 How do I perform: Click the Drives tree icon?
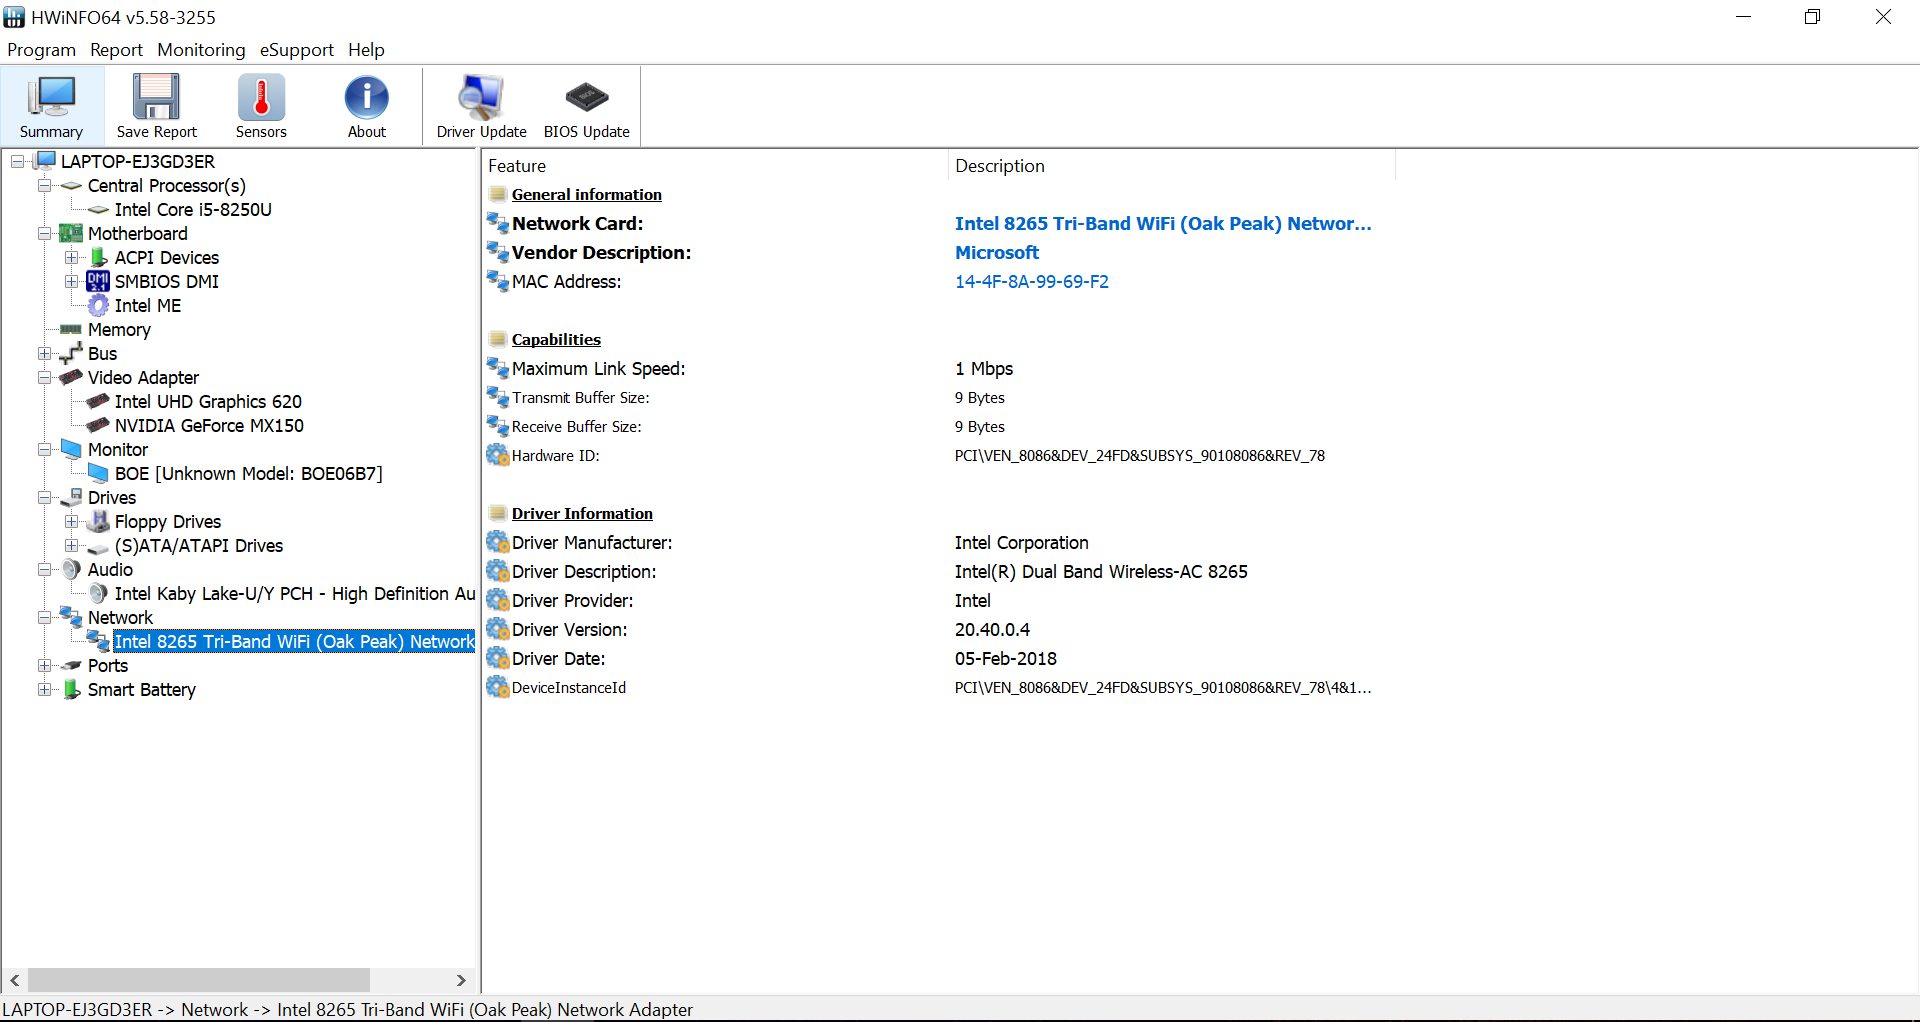(x=71, y=497)
